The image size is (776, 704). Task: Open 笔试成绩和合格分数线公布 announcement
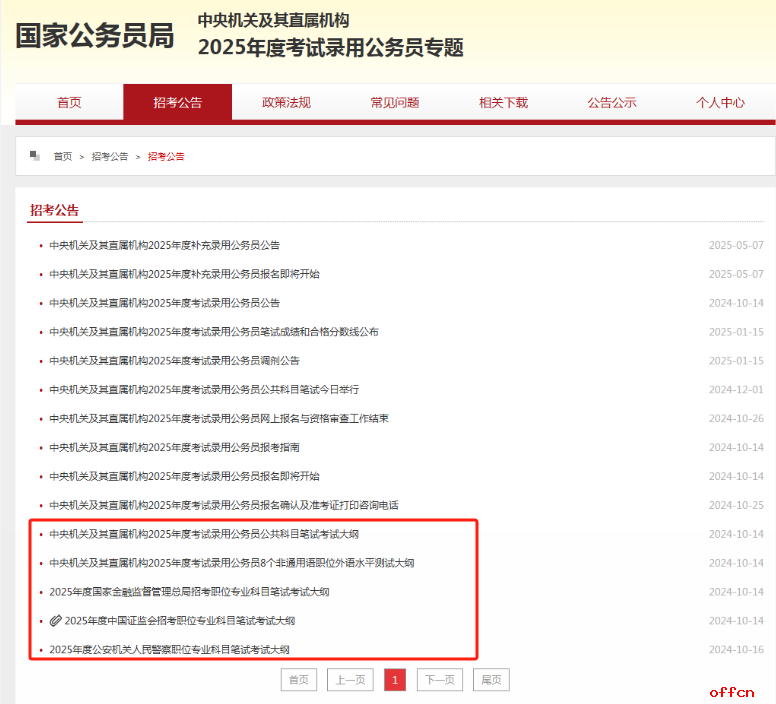coord(214,331)
